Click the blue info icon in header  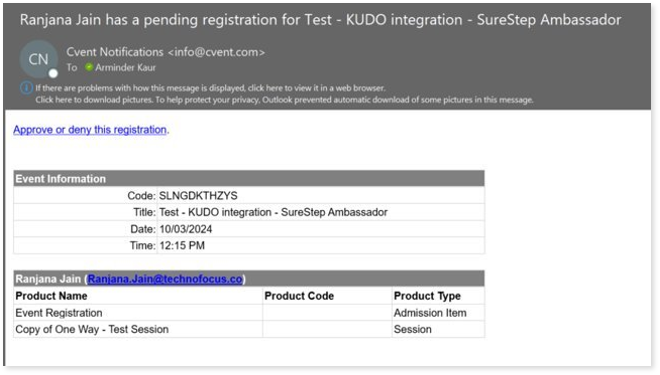point(26,88)
